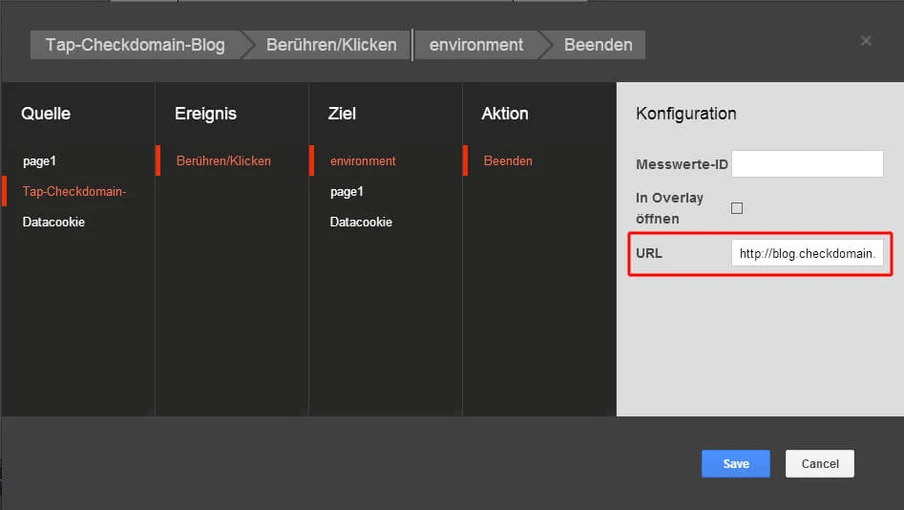Close the event dialog with X
The width and height of the screenshot is (904, 510).
click(866, 41)
